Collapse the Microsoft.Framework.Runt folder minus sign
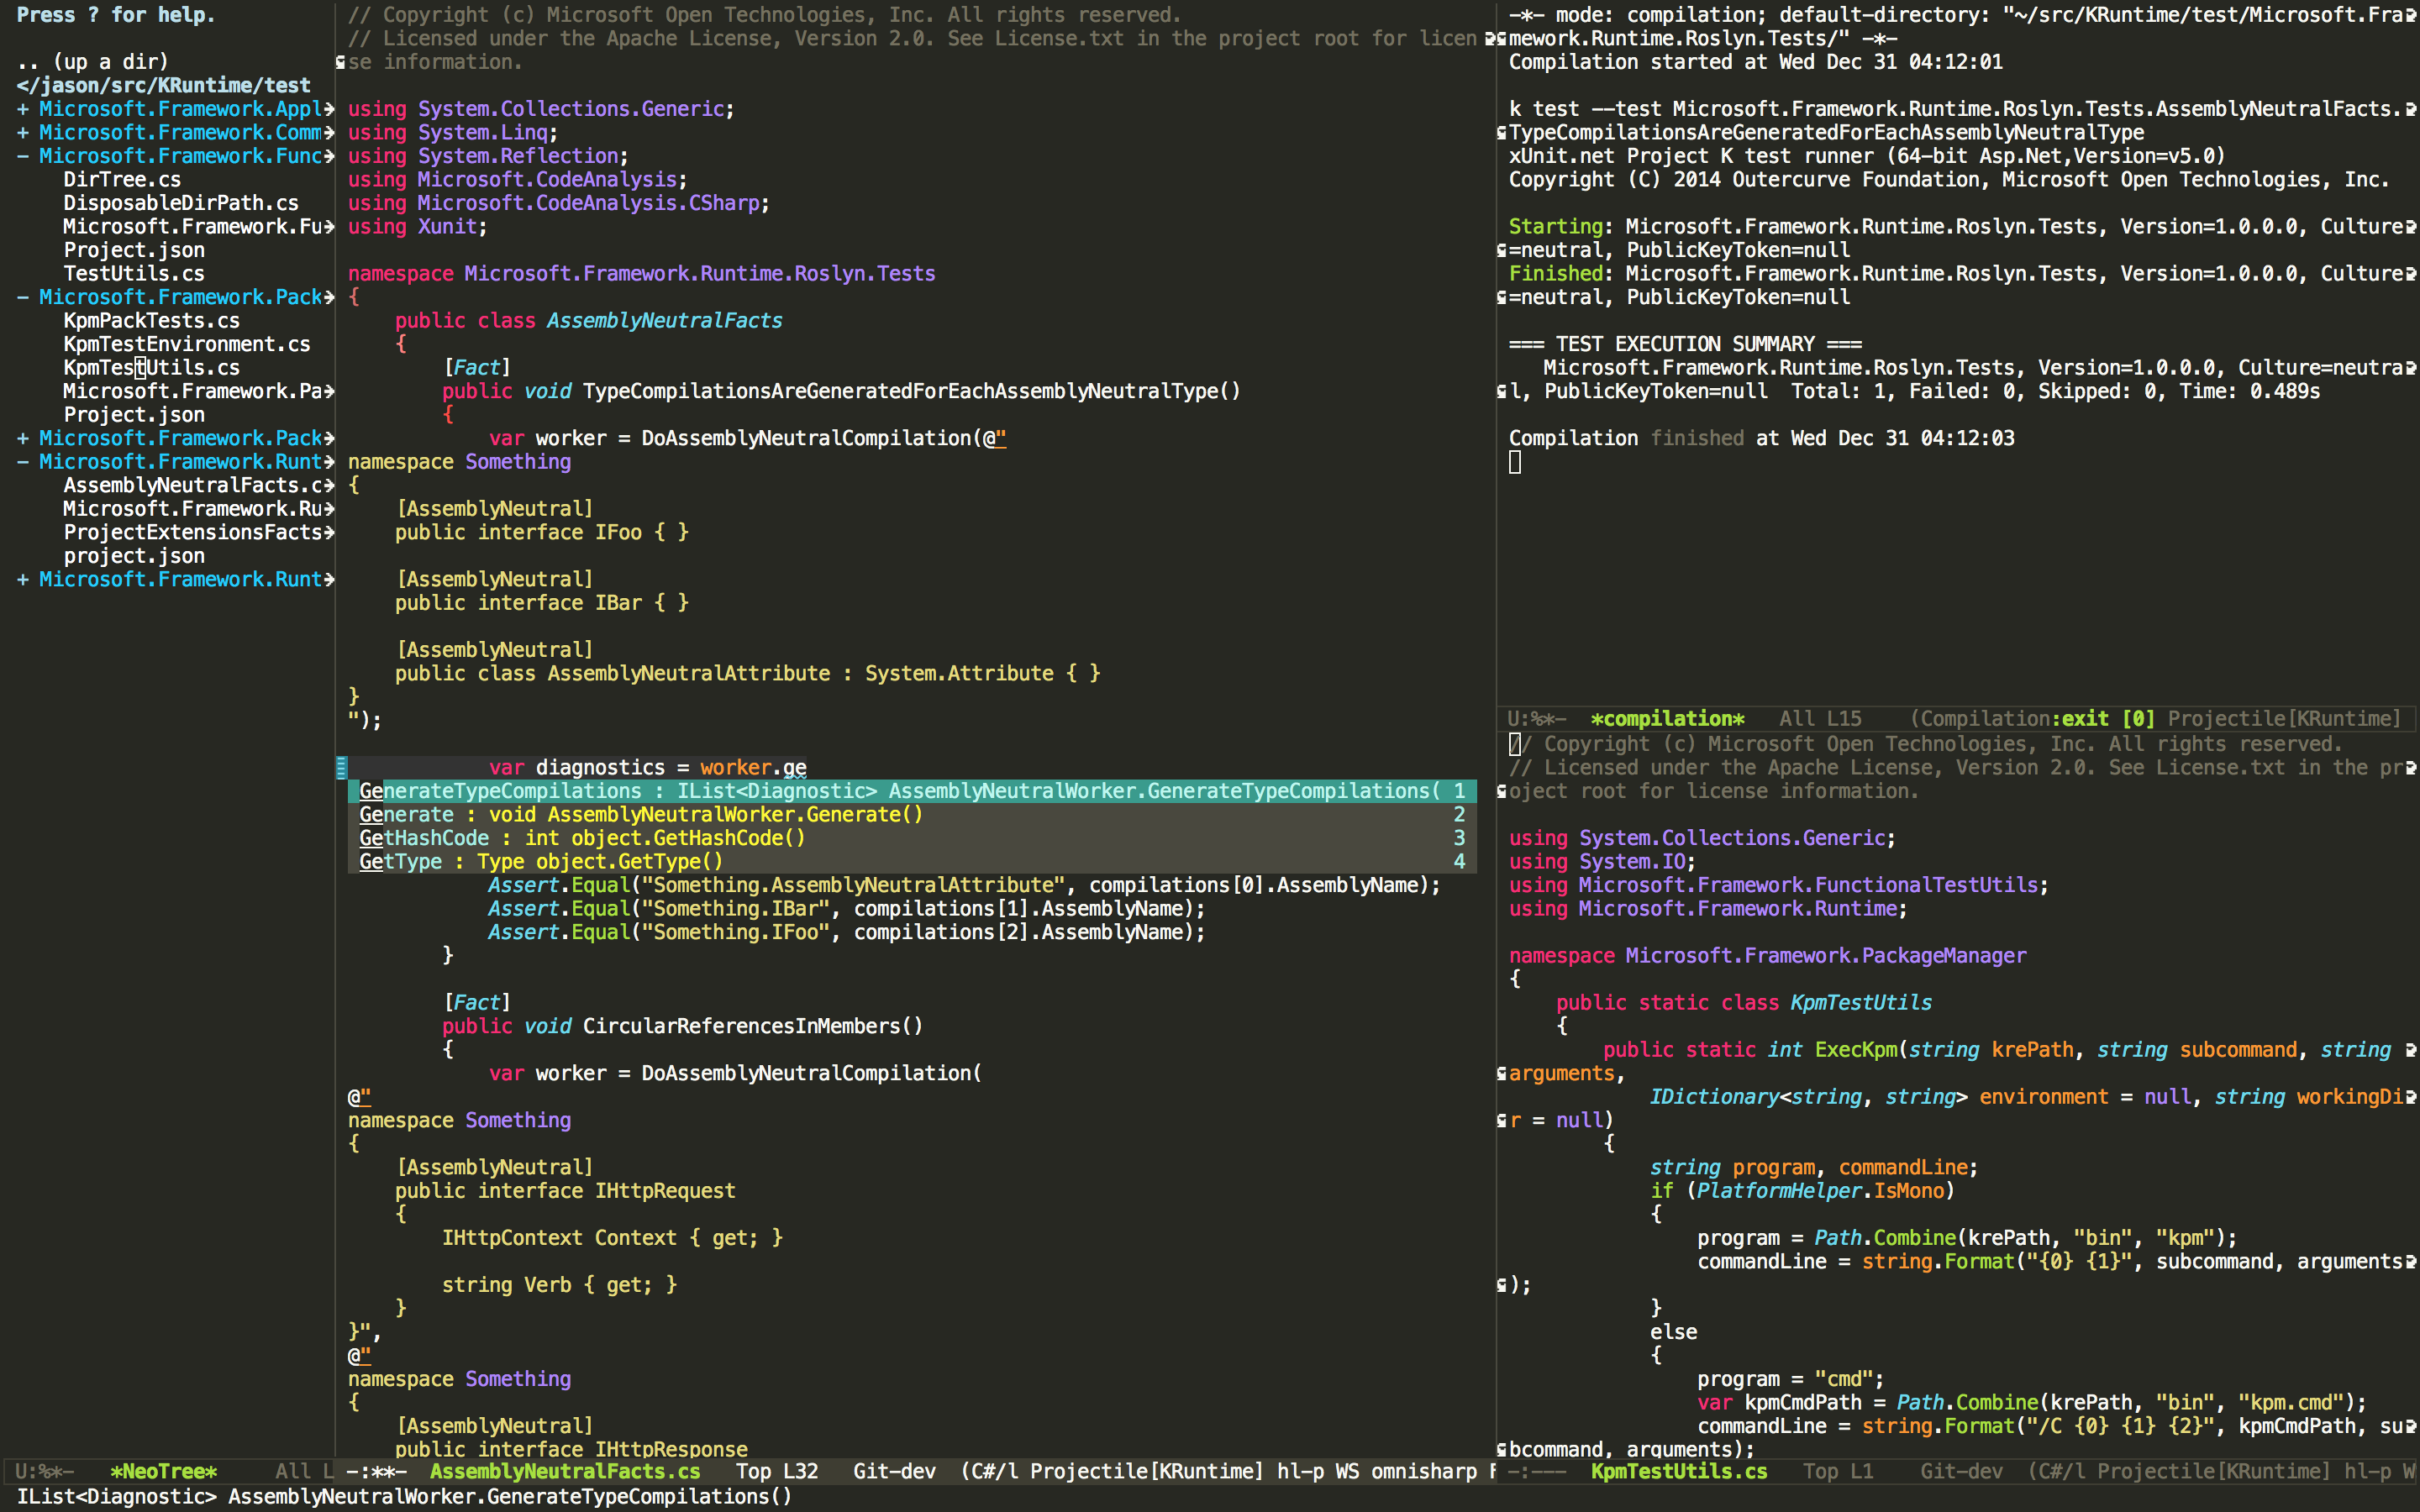This screenshot has width=2420, height=1512. point(22,462)
